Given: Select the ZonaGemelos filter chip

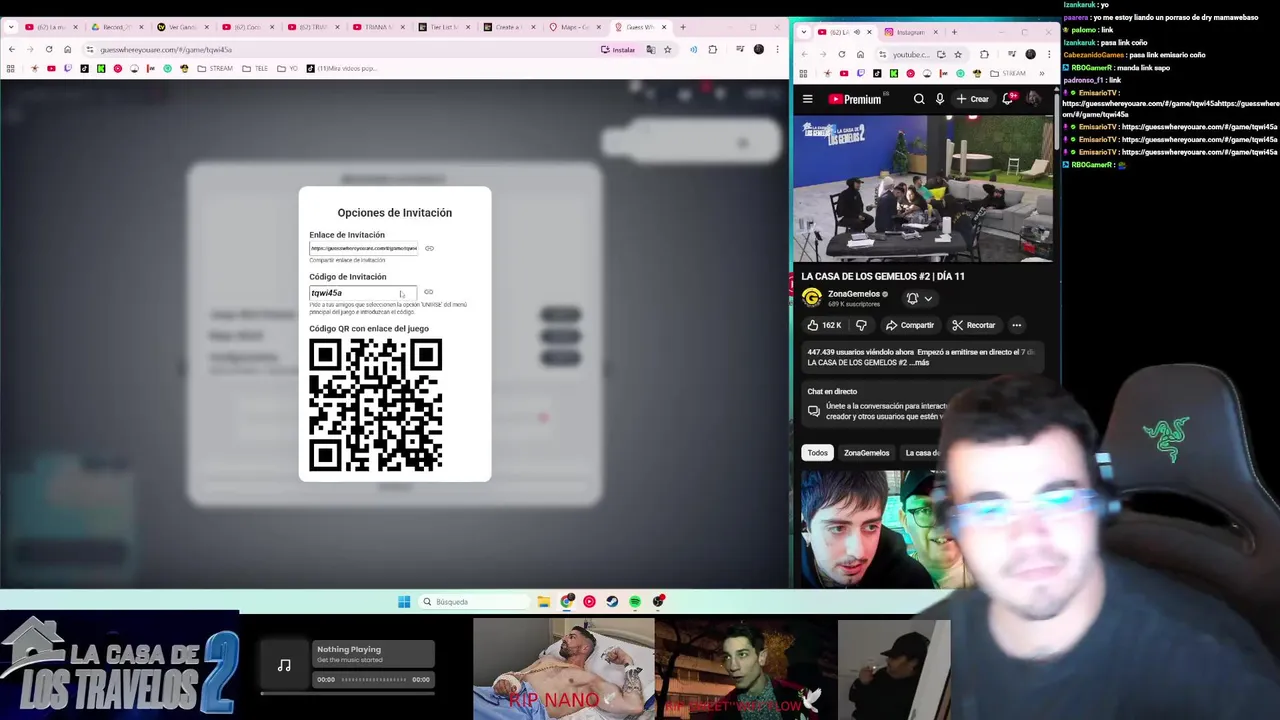Looking at the screenshot, I should [x=866, y=453].
